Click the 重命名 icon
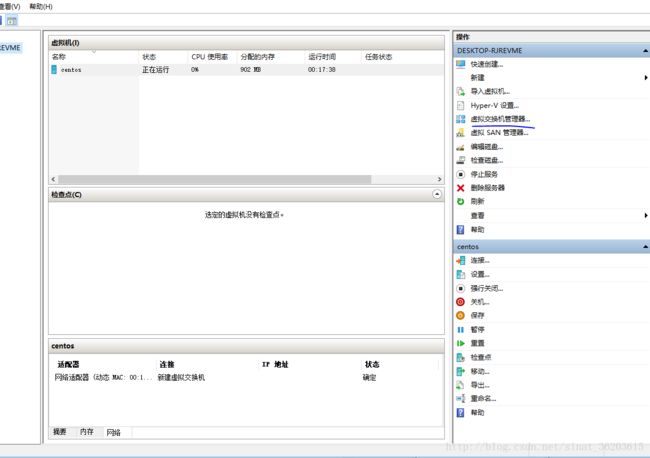 (x=461, y=398)
